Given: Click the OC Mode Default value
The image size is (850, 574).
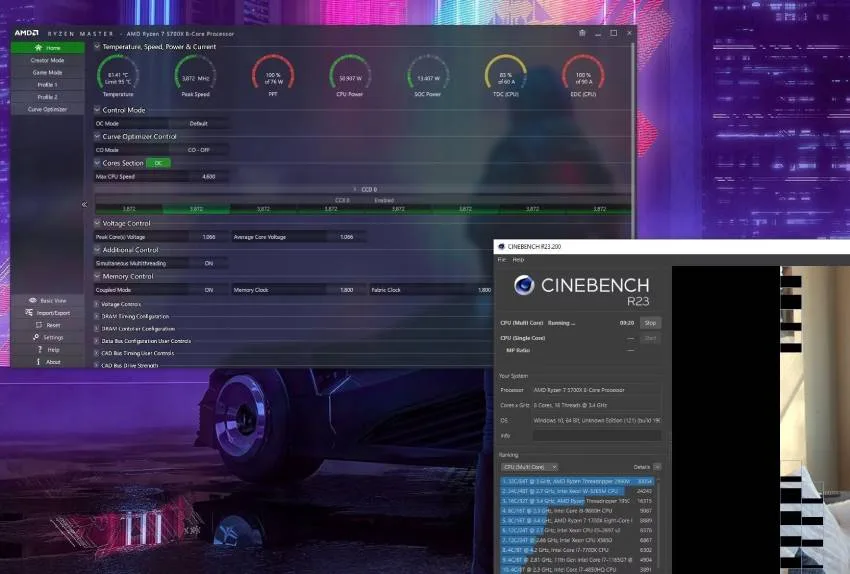Looking at the screenshot, I should 198,124.
